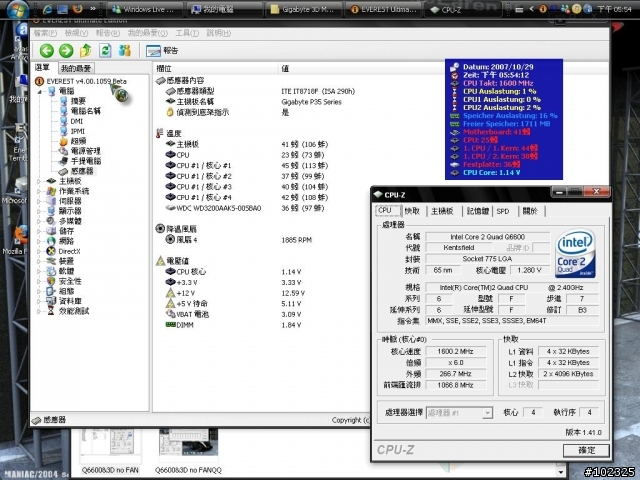Open the users icon in EVEREST toolbar
The width and height of the screenshot is (640, 480).
[x=125, y=51]
